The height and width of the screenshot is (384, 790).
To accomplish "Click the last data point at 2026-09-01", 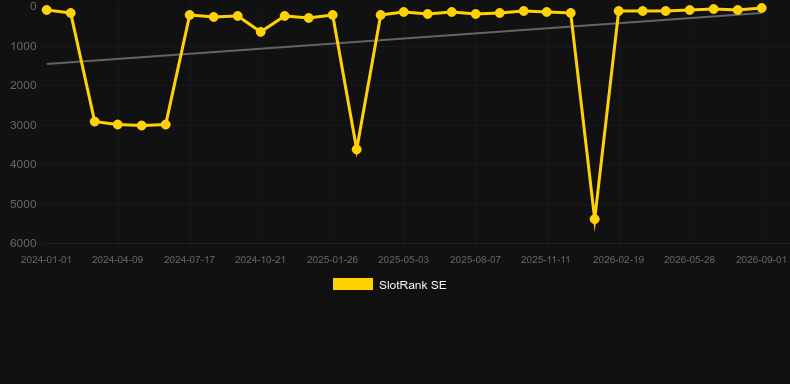I will pyautogui.click(x=761, y=8).
